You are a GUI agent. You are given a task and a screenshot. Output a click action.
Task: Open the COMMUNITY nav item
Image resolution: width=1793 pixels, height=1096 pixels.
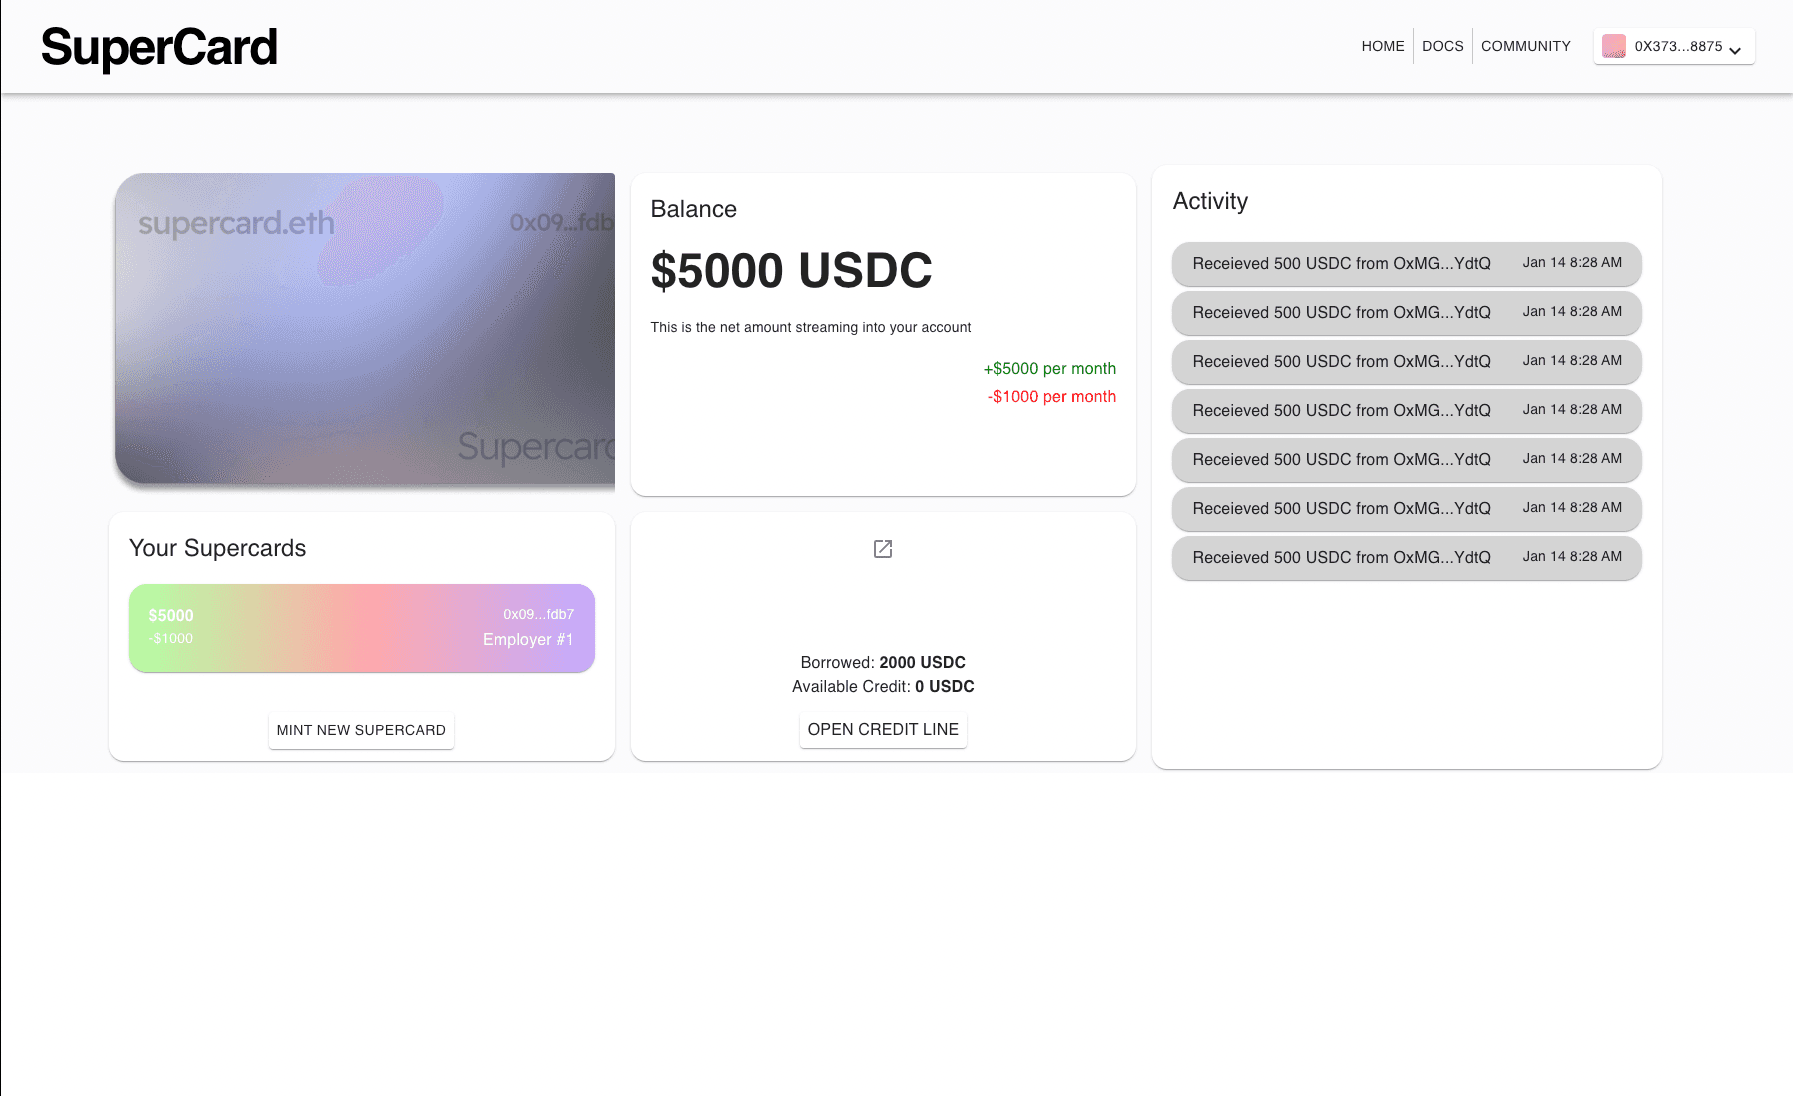coord(1526,46)
